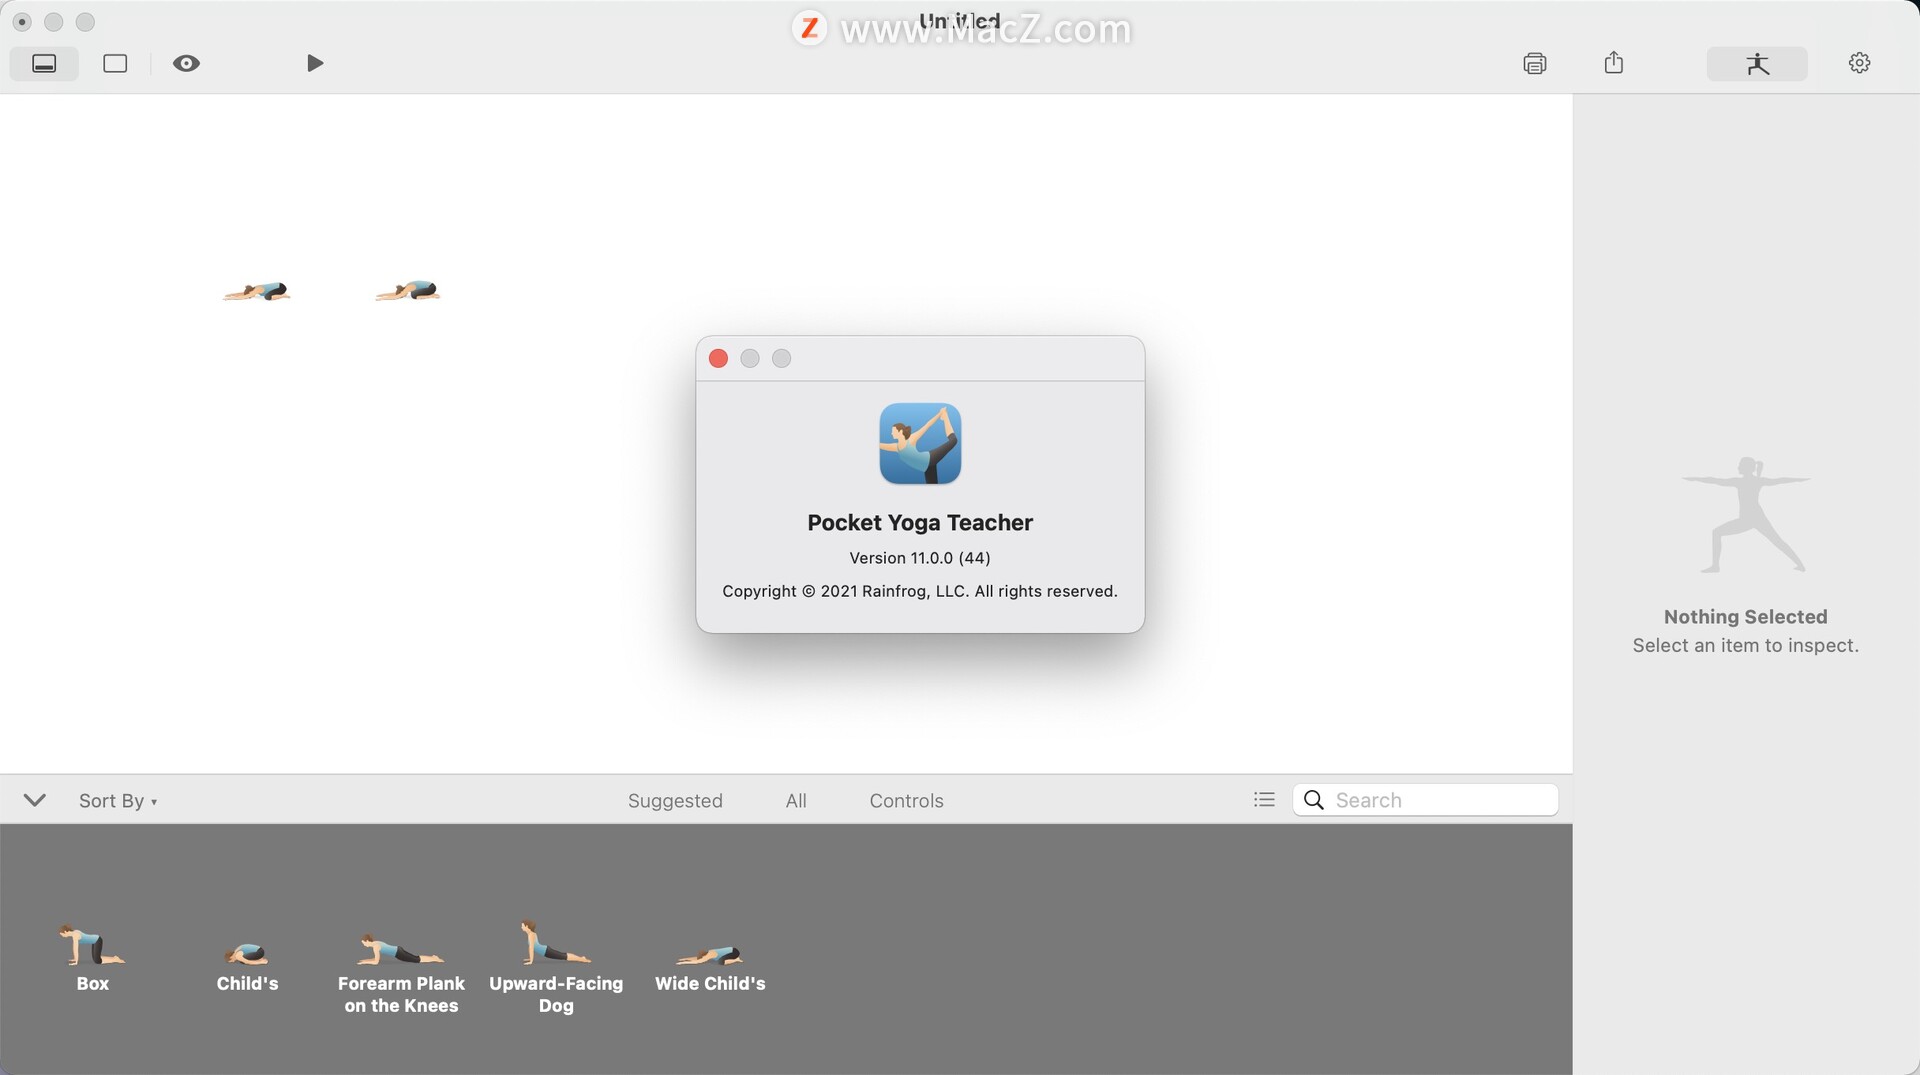Select the Upward-Facing Dog pose
The width and height of the screenshot is (1920, 1075).
click(556, 967)
